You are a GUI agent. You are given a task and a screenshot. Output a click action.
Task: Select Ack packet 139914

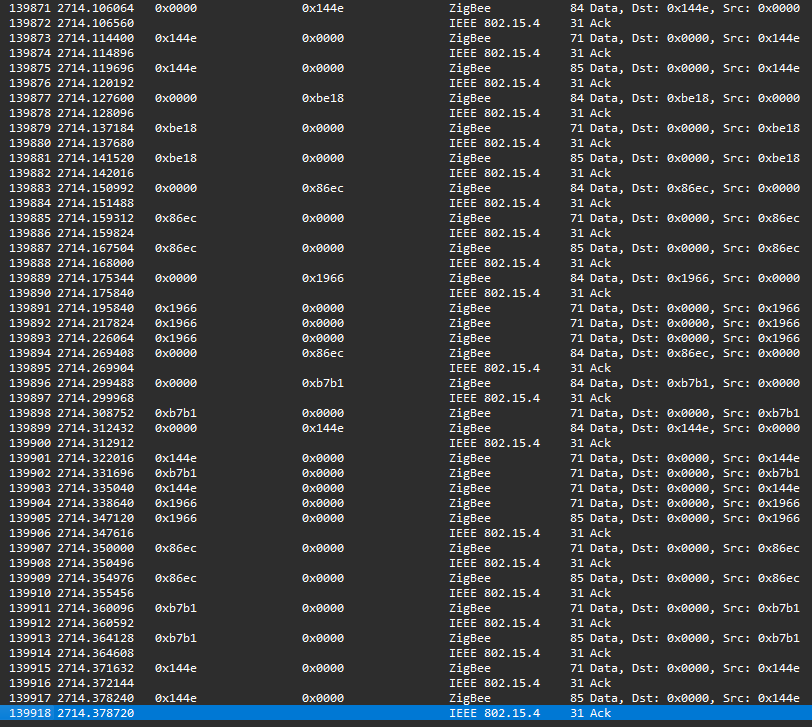pos(406,654)
